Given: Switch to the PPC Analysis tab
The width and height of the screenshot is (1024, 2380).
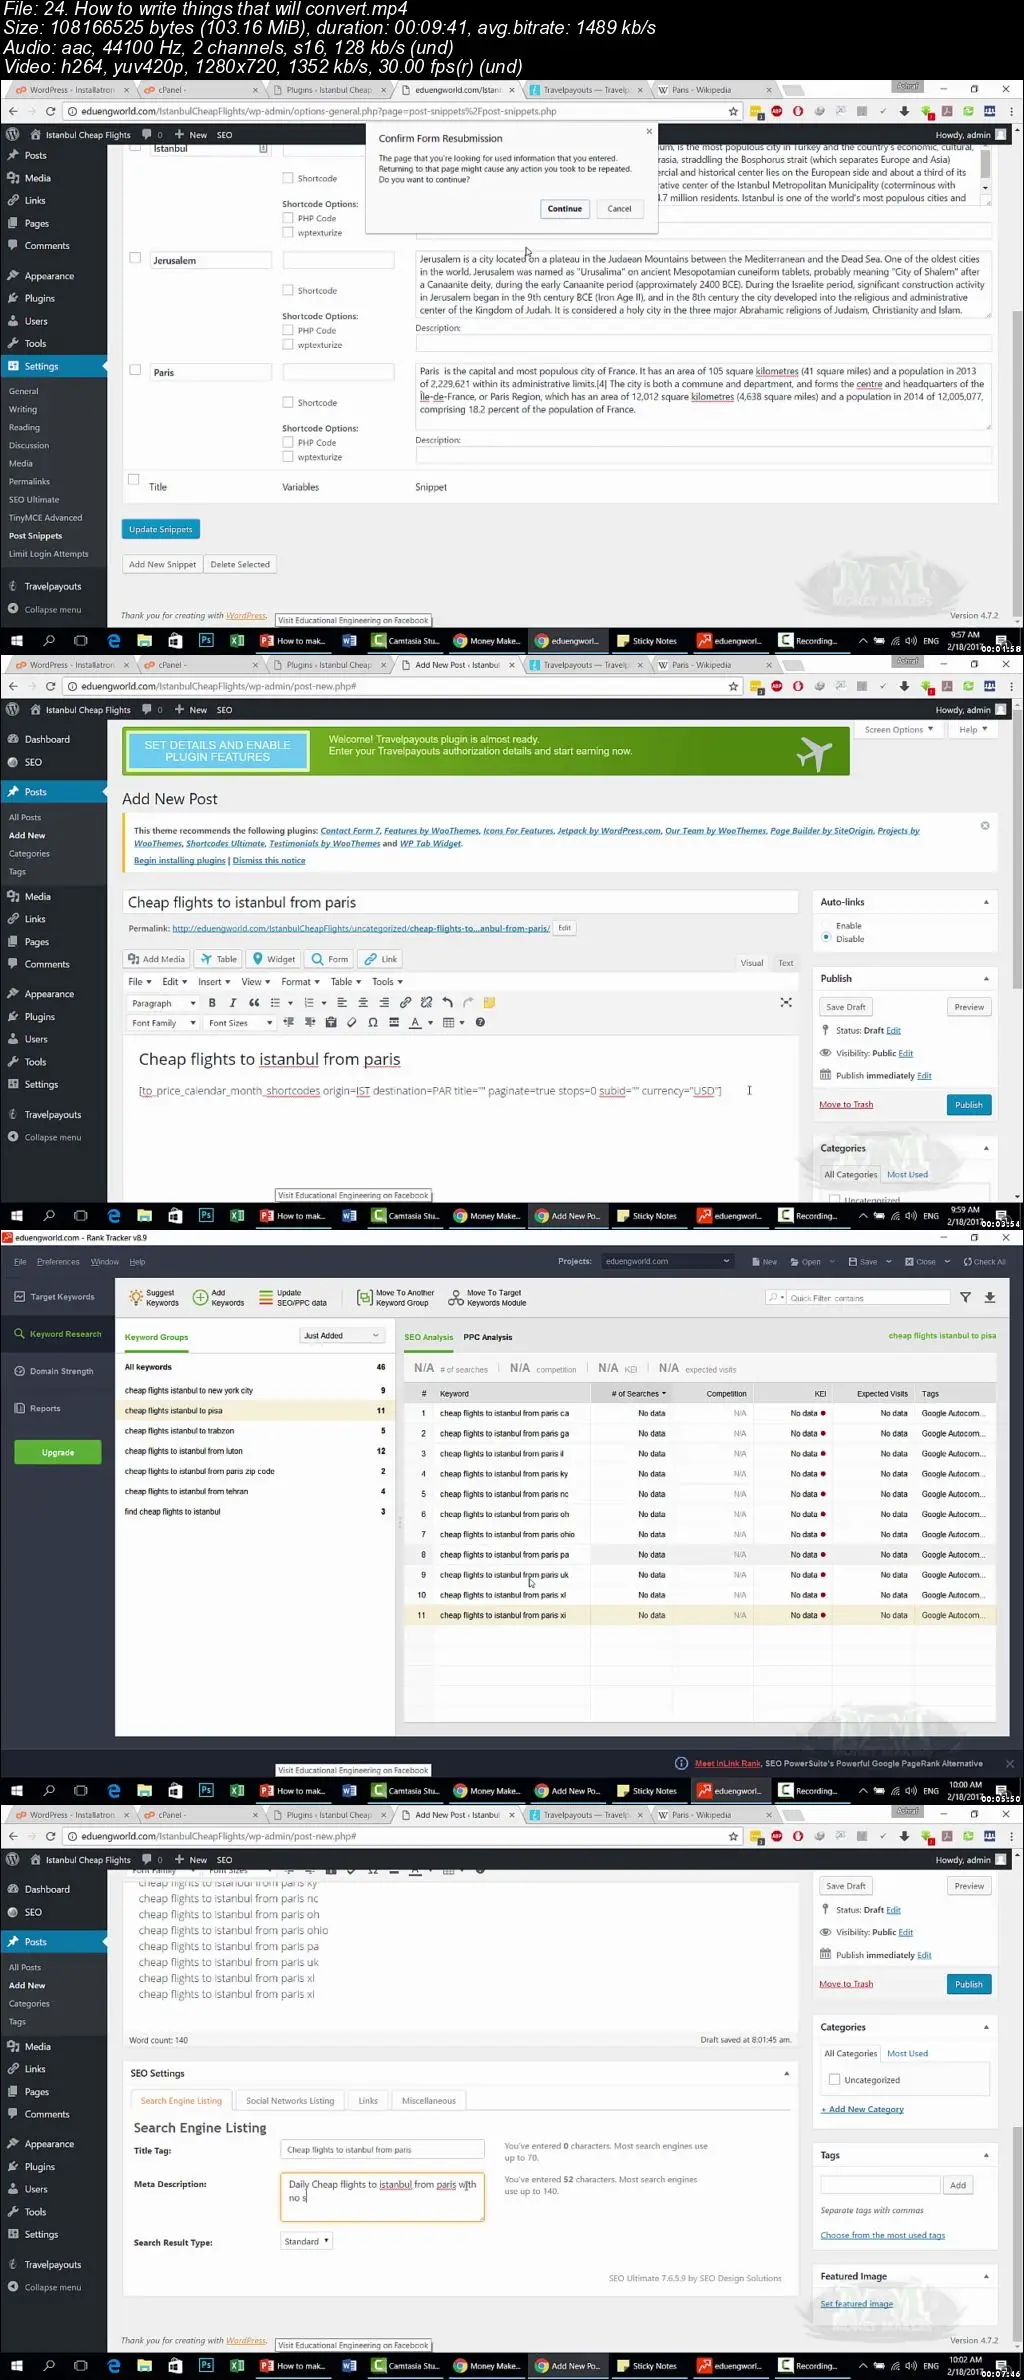Looking at the screenshot, I should 488,1337.
